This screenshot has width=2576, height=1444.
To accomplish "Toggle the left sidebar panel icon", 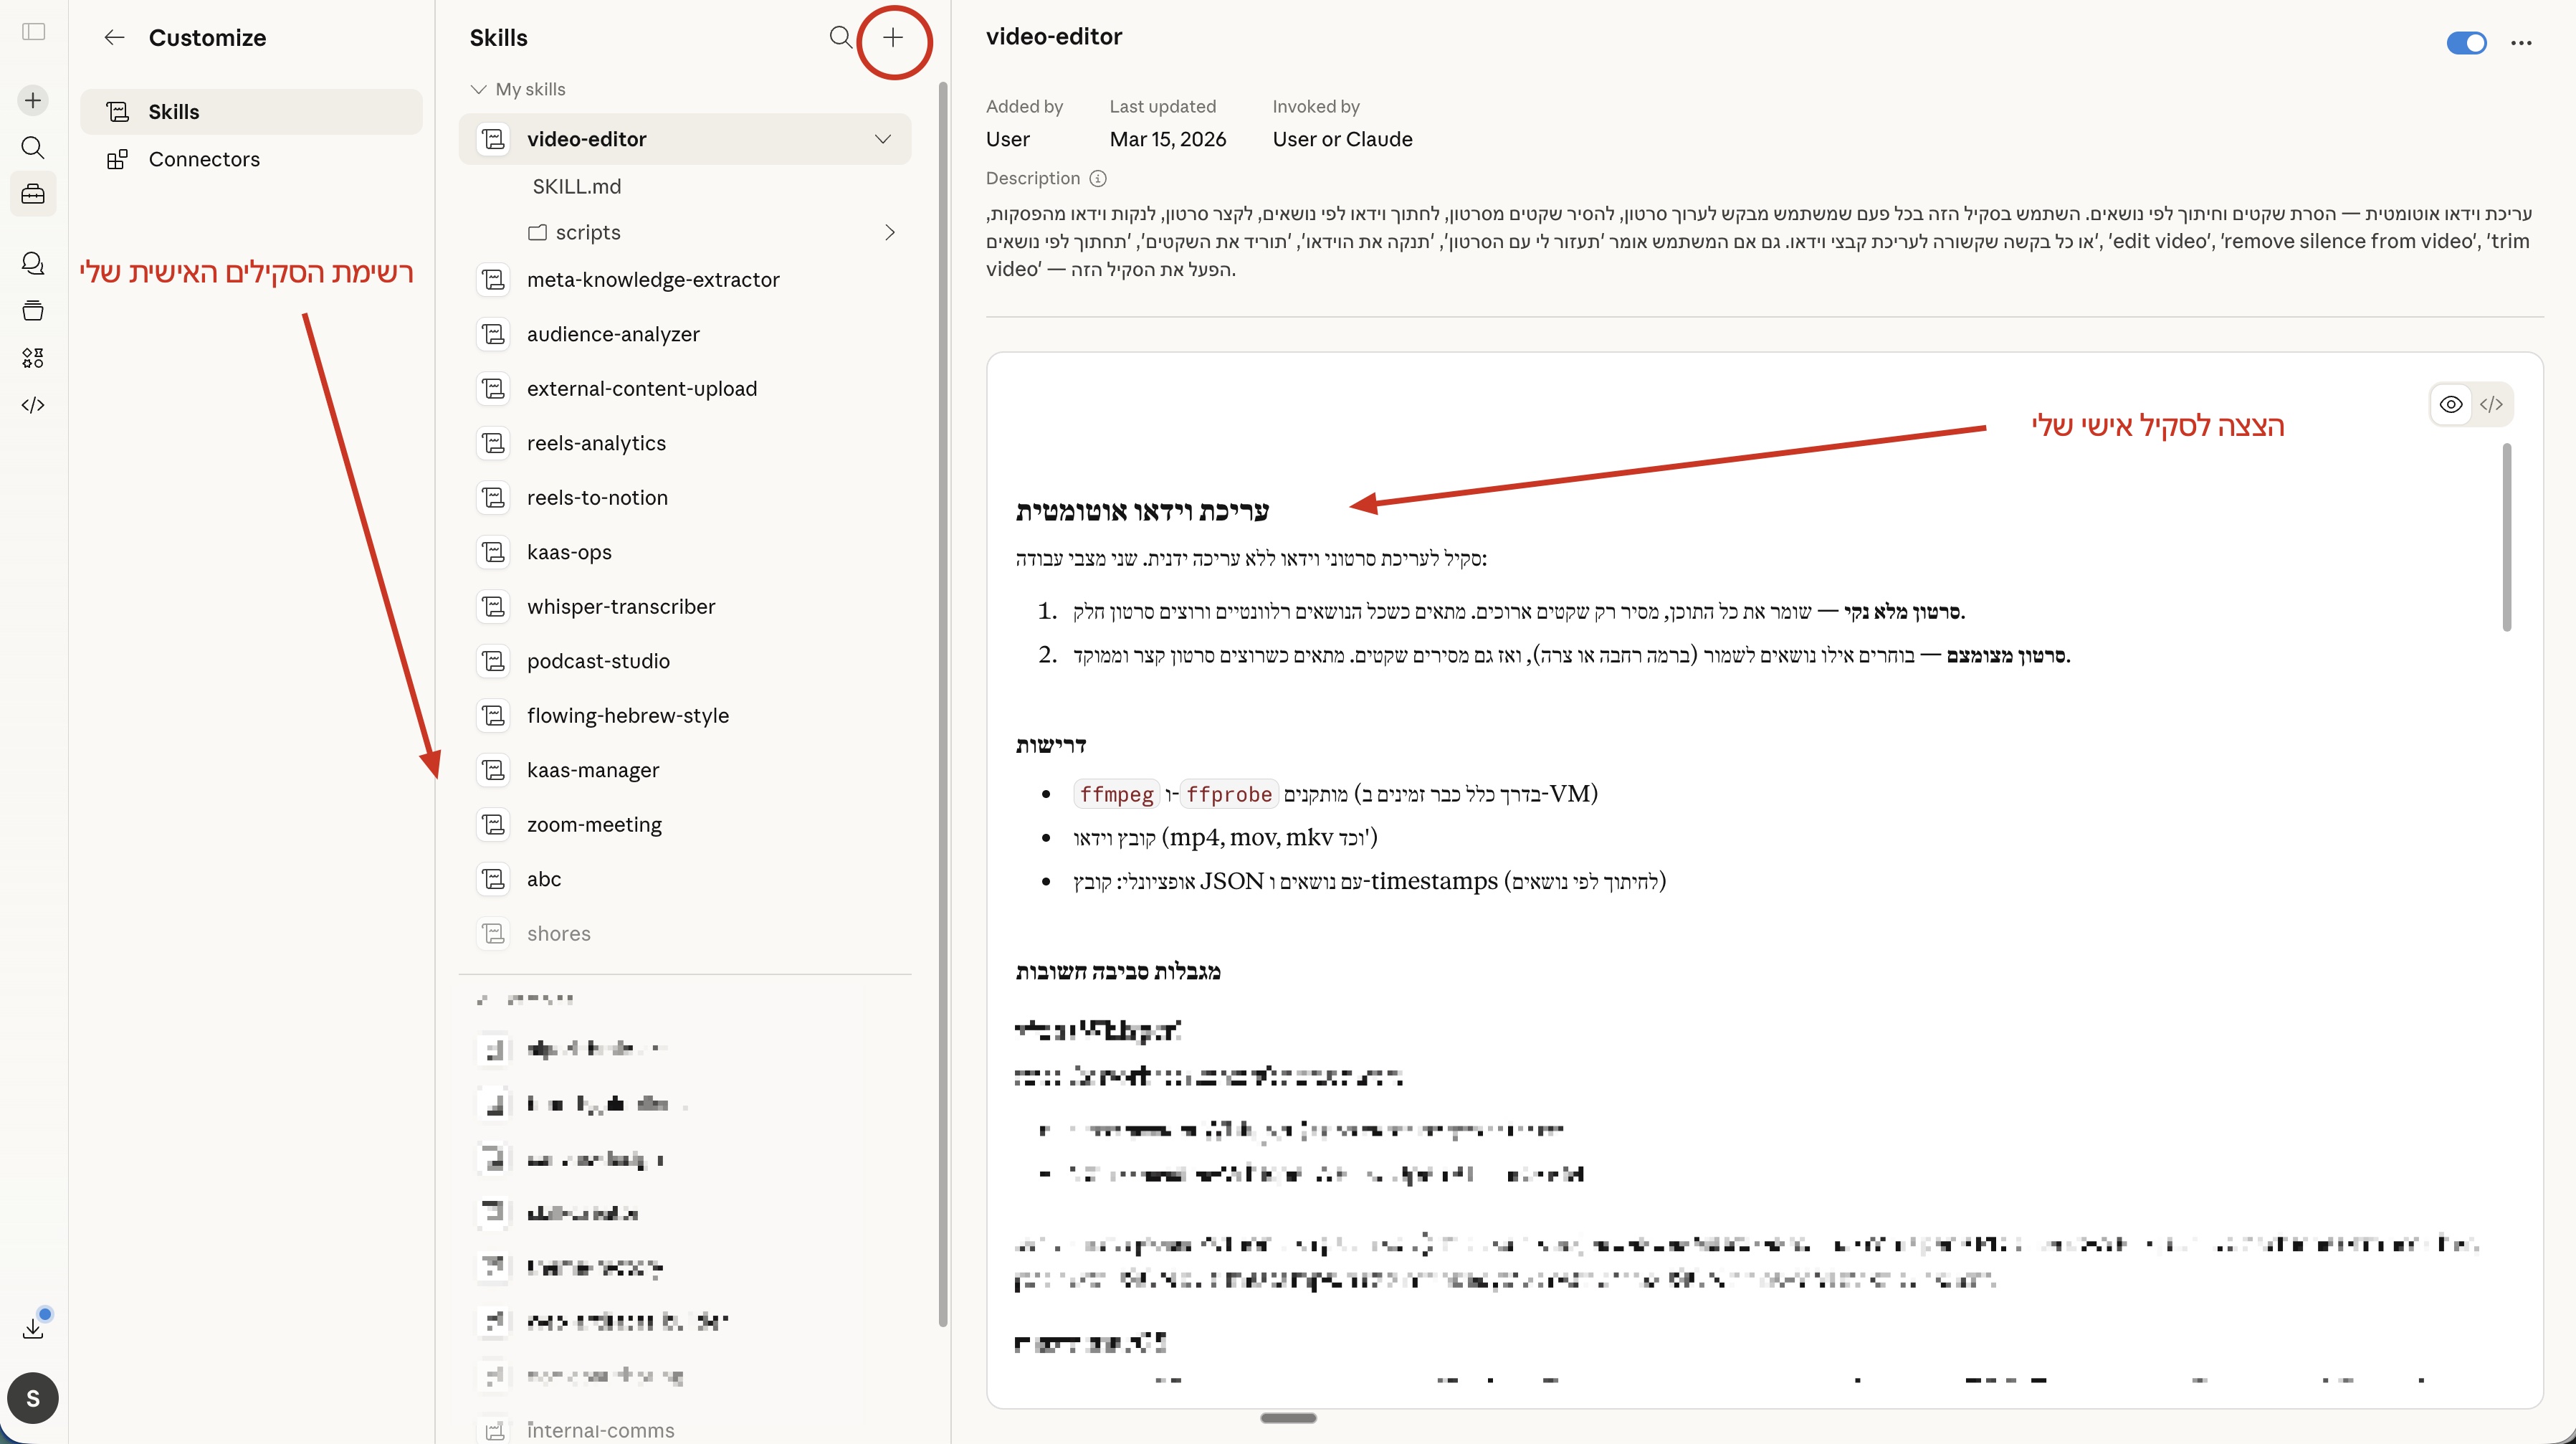I will [34, 32].
